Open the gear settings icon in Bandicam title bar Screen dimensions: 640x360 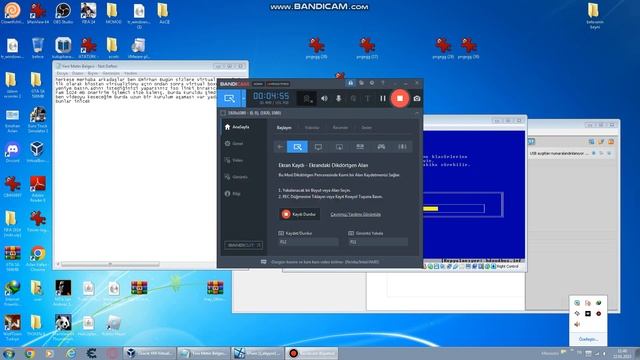point(372,83)
